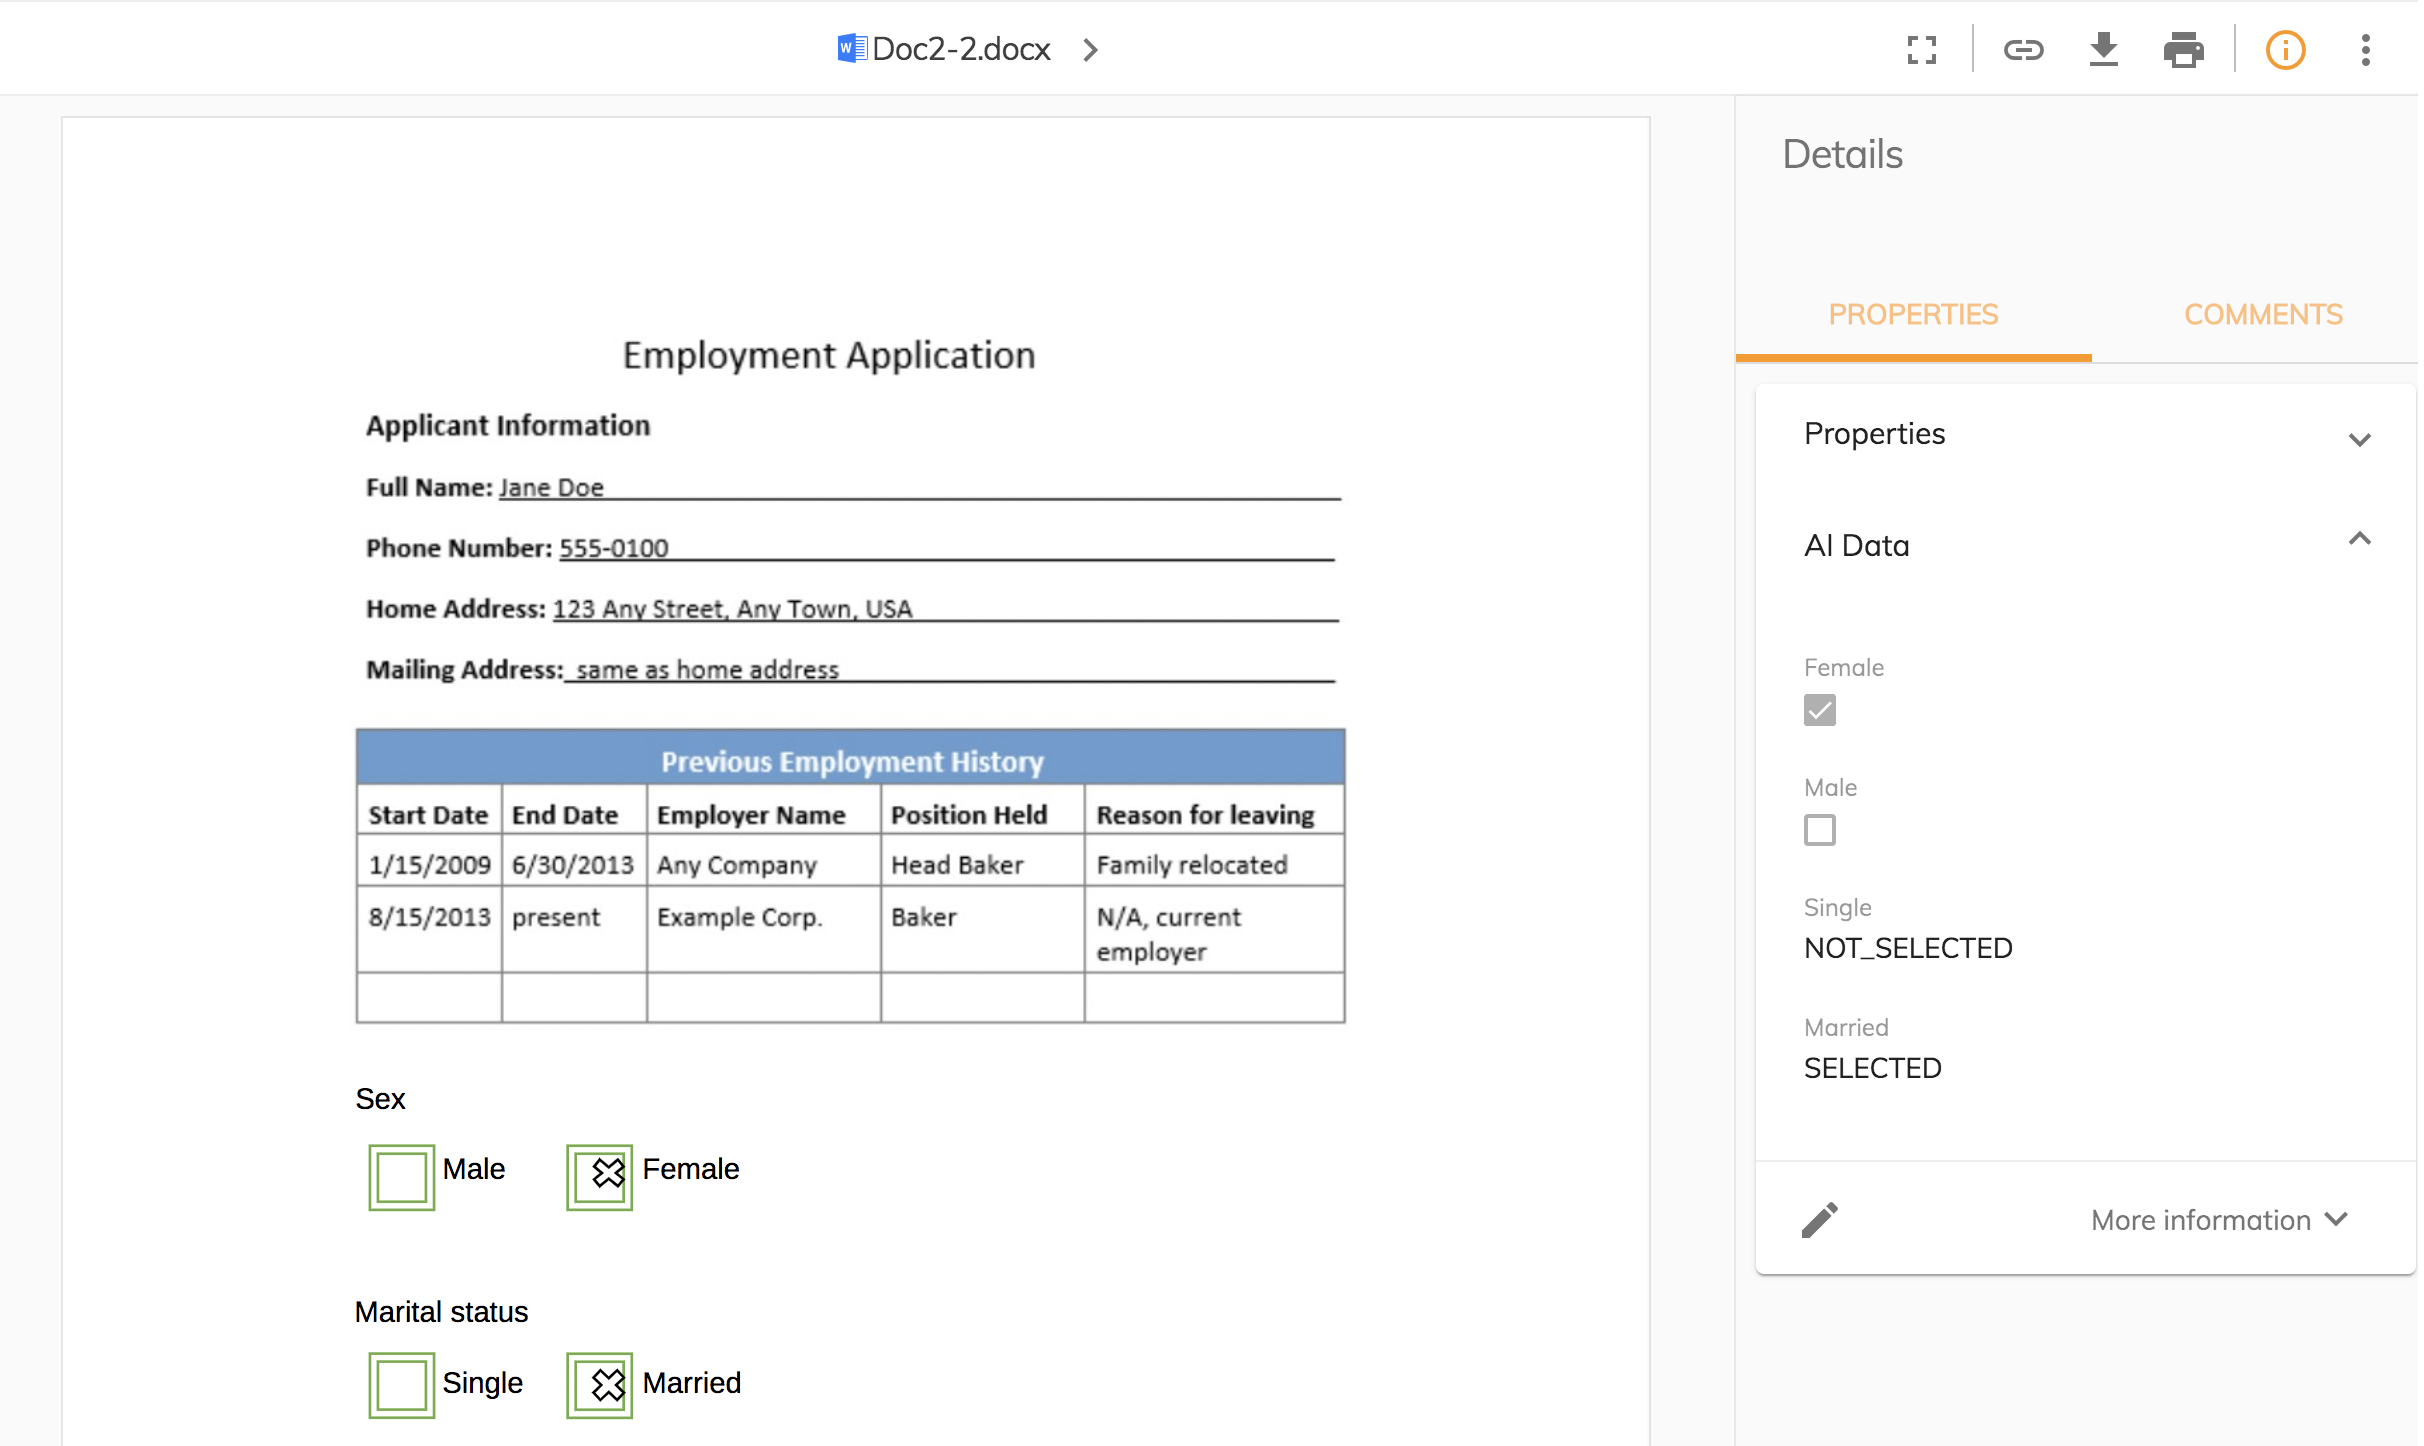Uncheck the Female checkbox in AI Data
Viewport: 2424px width, 1446px height.
1820,709
